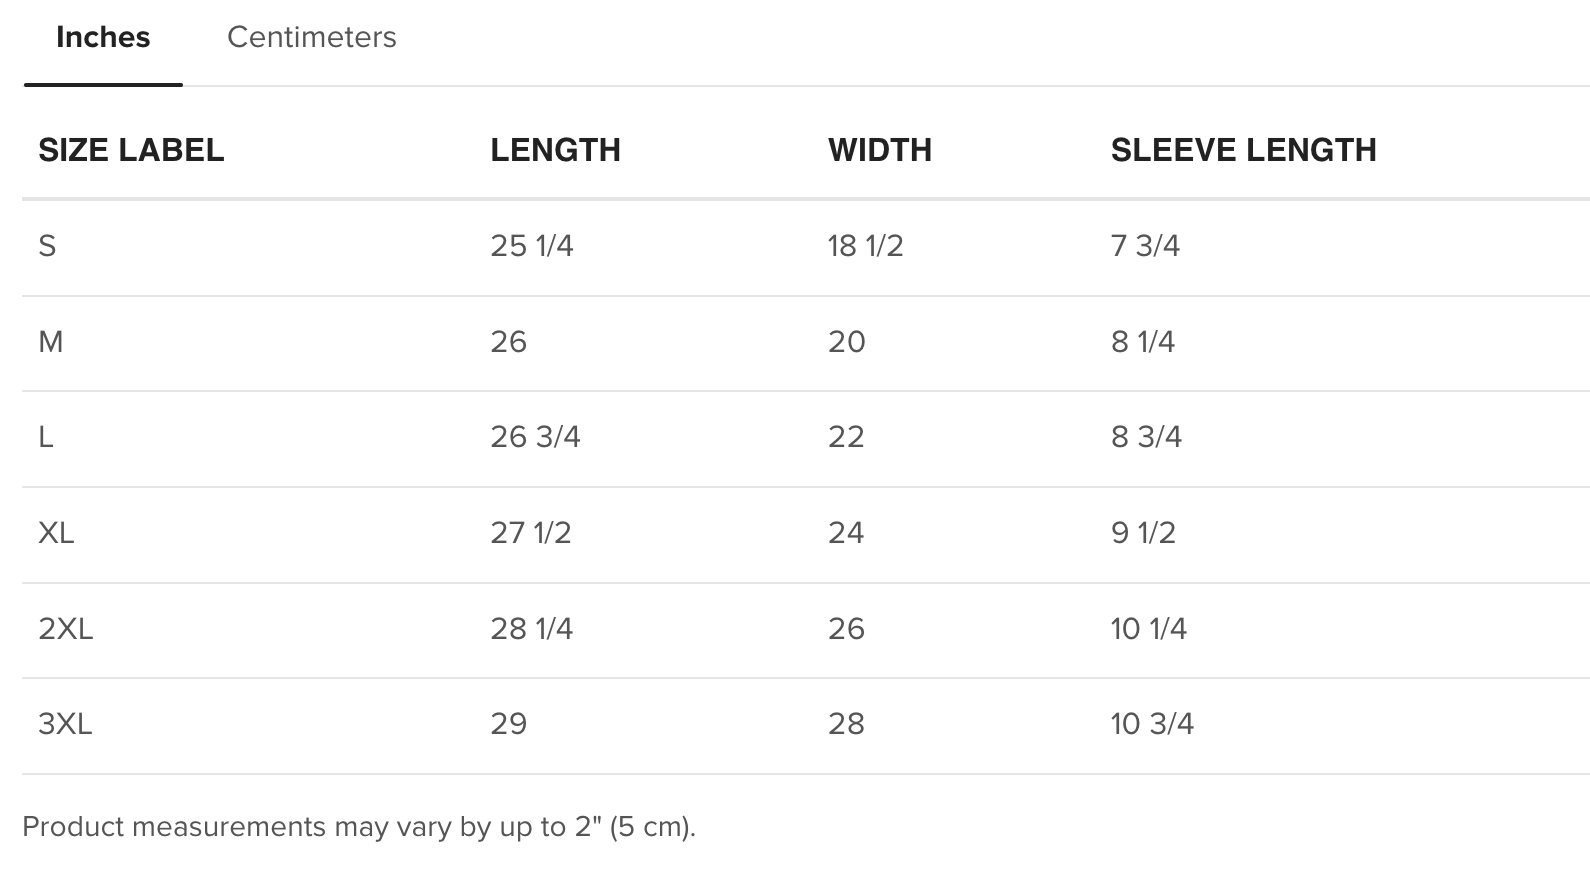Select the M size label cell
This screenshot has width=1590, height=878.
click(50, 342)
